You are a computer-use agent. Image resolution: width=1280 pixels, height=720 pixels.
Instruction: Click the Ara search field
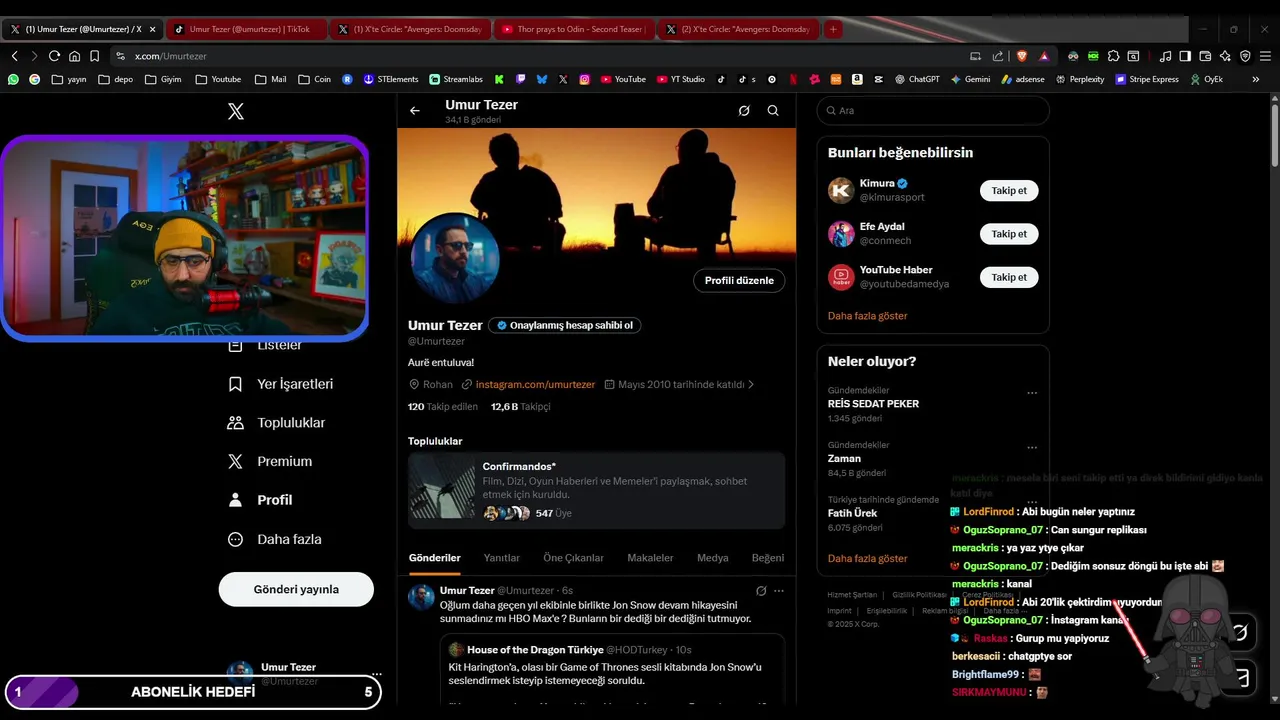933,111
